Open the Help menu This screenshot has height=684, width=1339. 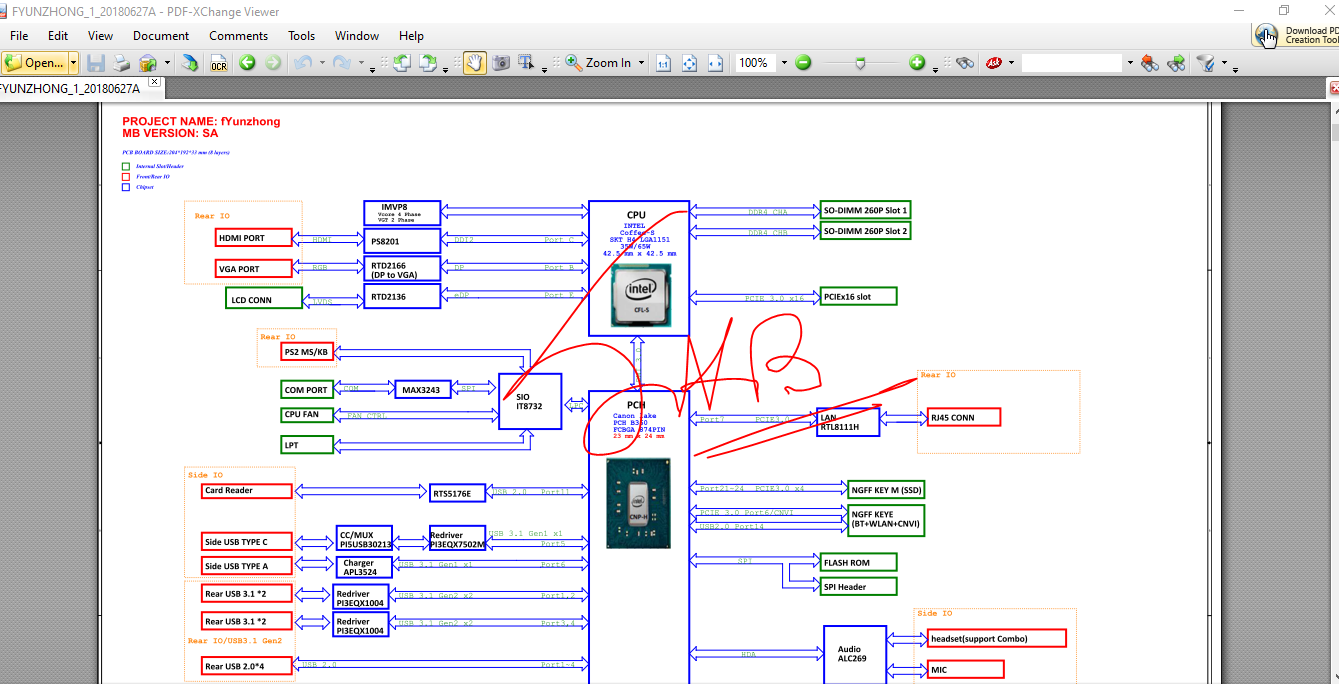click(x=411, y=35)
